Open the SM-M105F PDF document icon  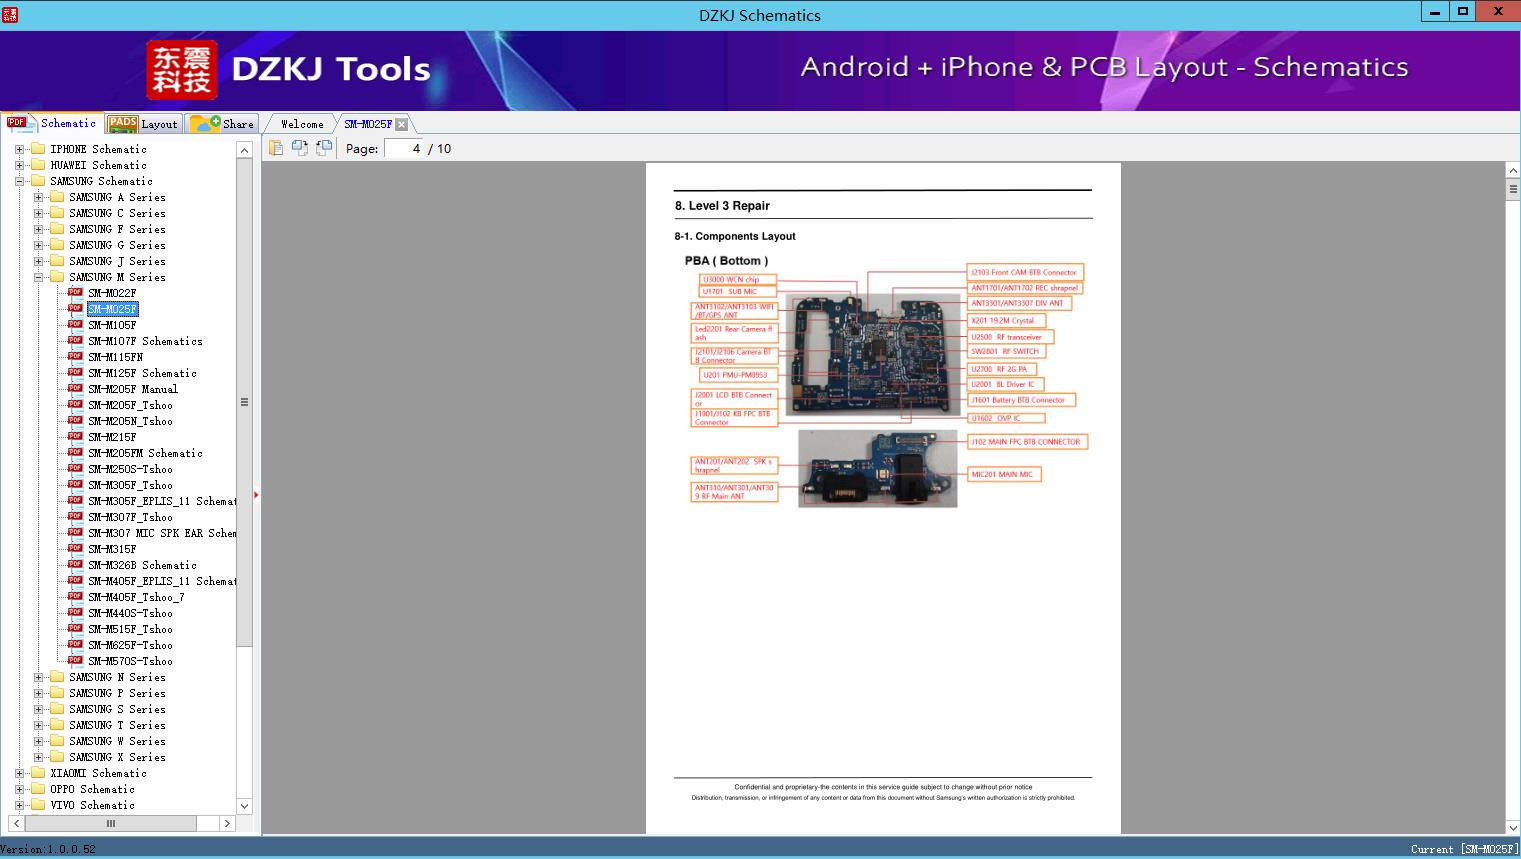75,324
